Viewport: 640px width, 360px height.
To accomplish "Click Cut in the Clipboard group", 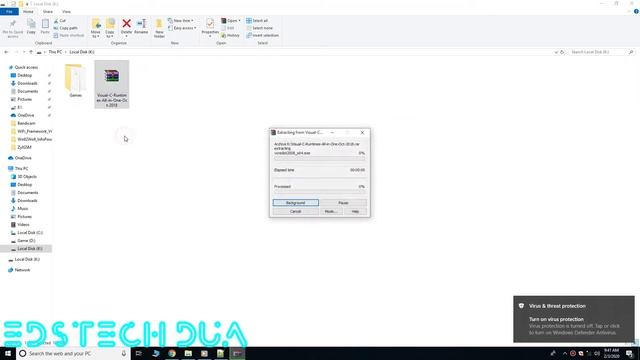I will click(60, 20).
